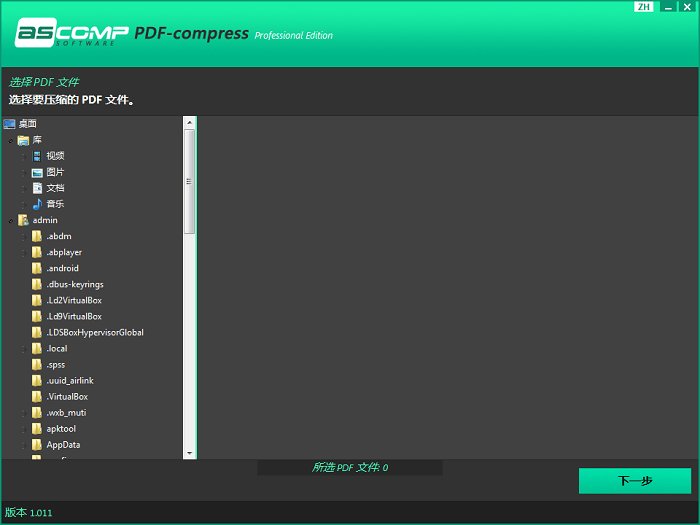Click the tree scrollbar up arrow

click(190, 122)
